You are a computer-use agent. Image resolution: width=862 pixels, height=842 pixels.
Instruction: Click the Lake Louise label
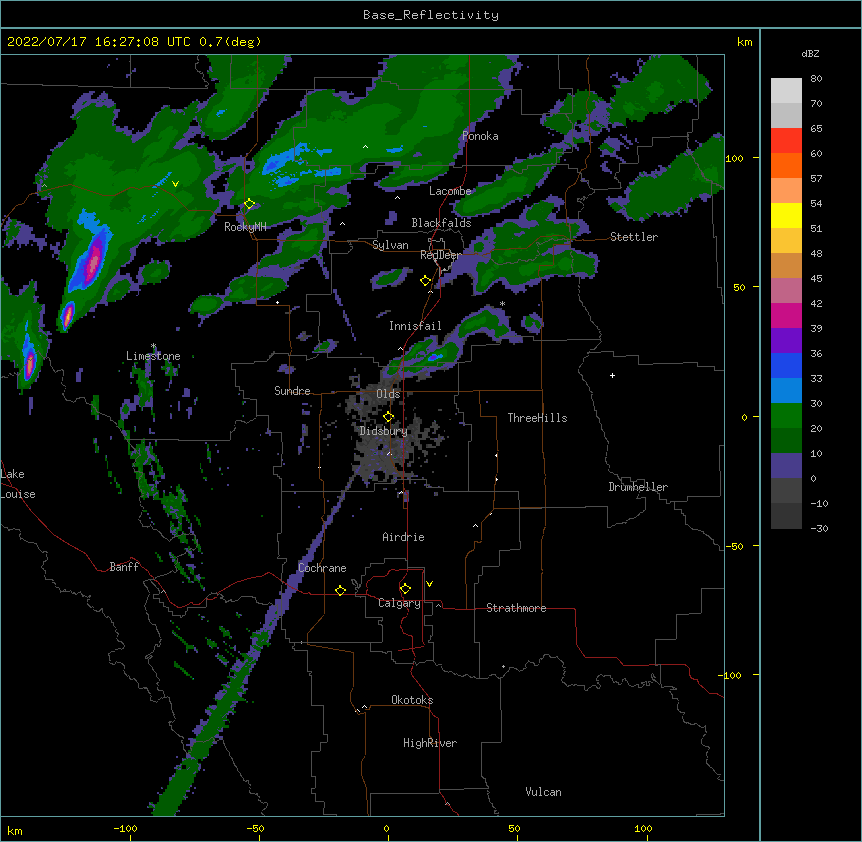[x=18, y=484]
